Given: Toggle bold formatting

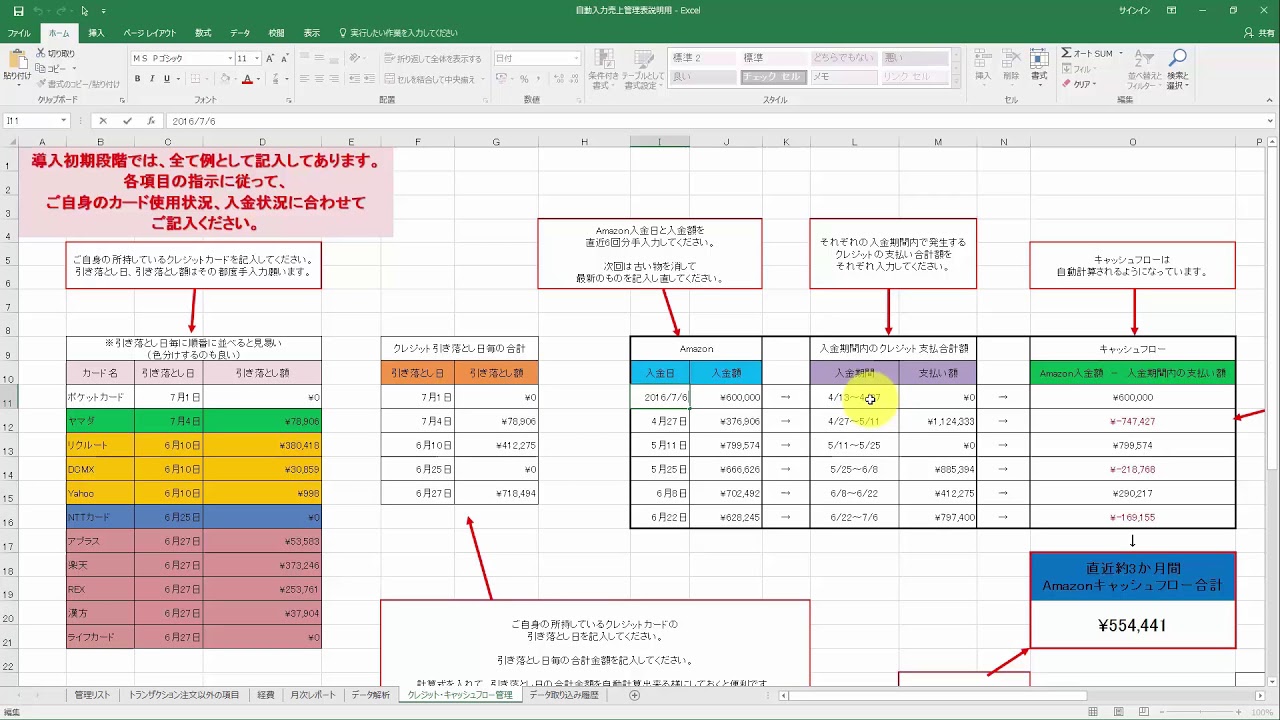Looking at the screenshot, I should (x=138, y=79).
